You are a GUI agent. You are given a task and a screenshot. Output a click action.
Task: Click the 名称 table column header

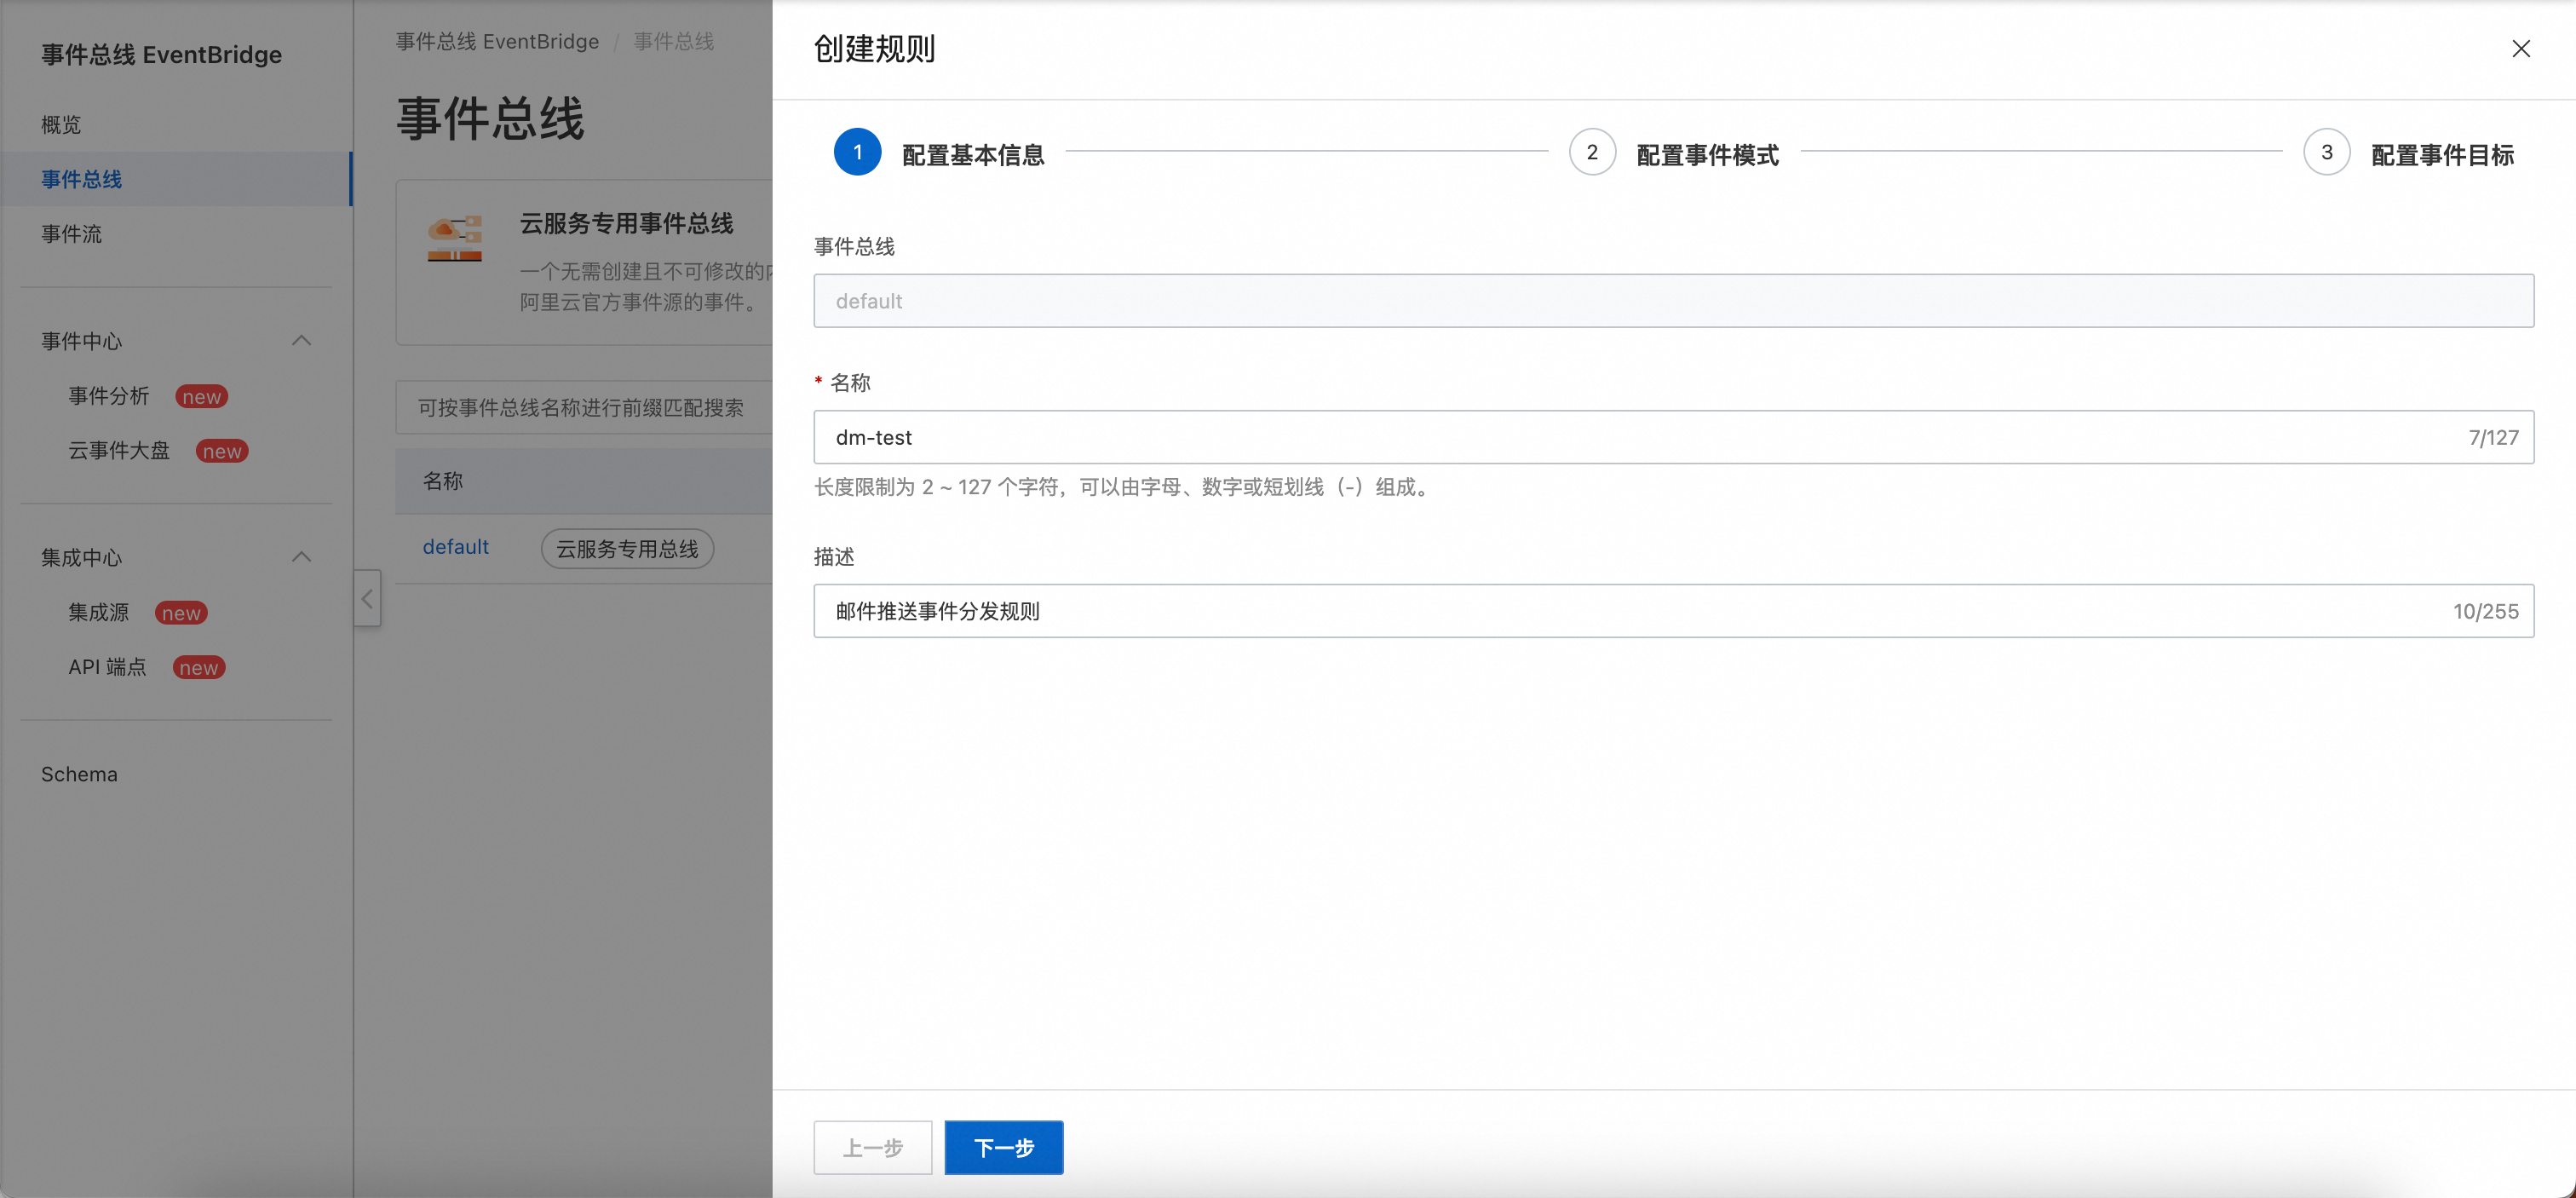tap(443, 481)
